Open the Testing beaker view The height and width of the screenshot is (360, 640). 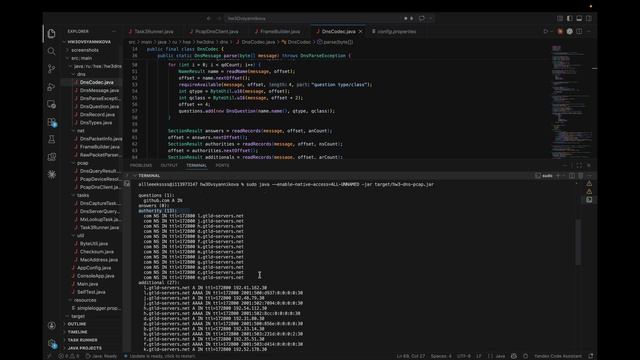coord(51,140)
